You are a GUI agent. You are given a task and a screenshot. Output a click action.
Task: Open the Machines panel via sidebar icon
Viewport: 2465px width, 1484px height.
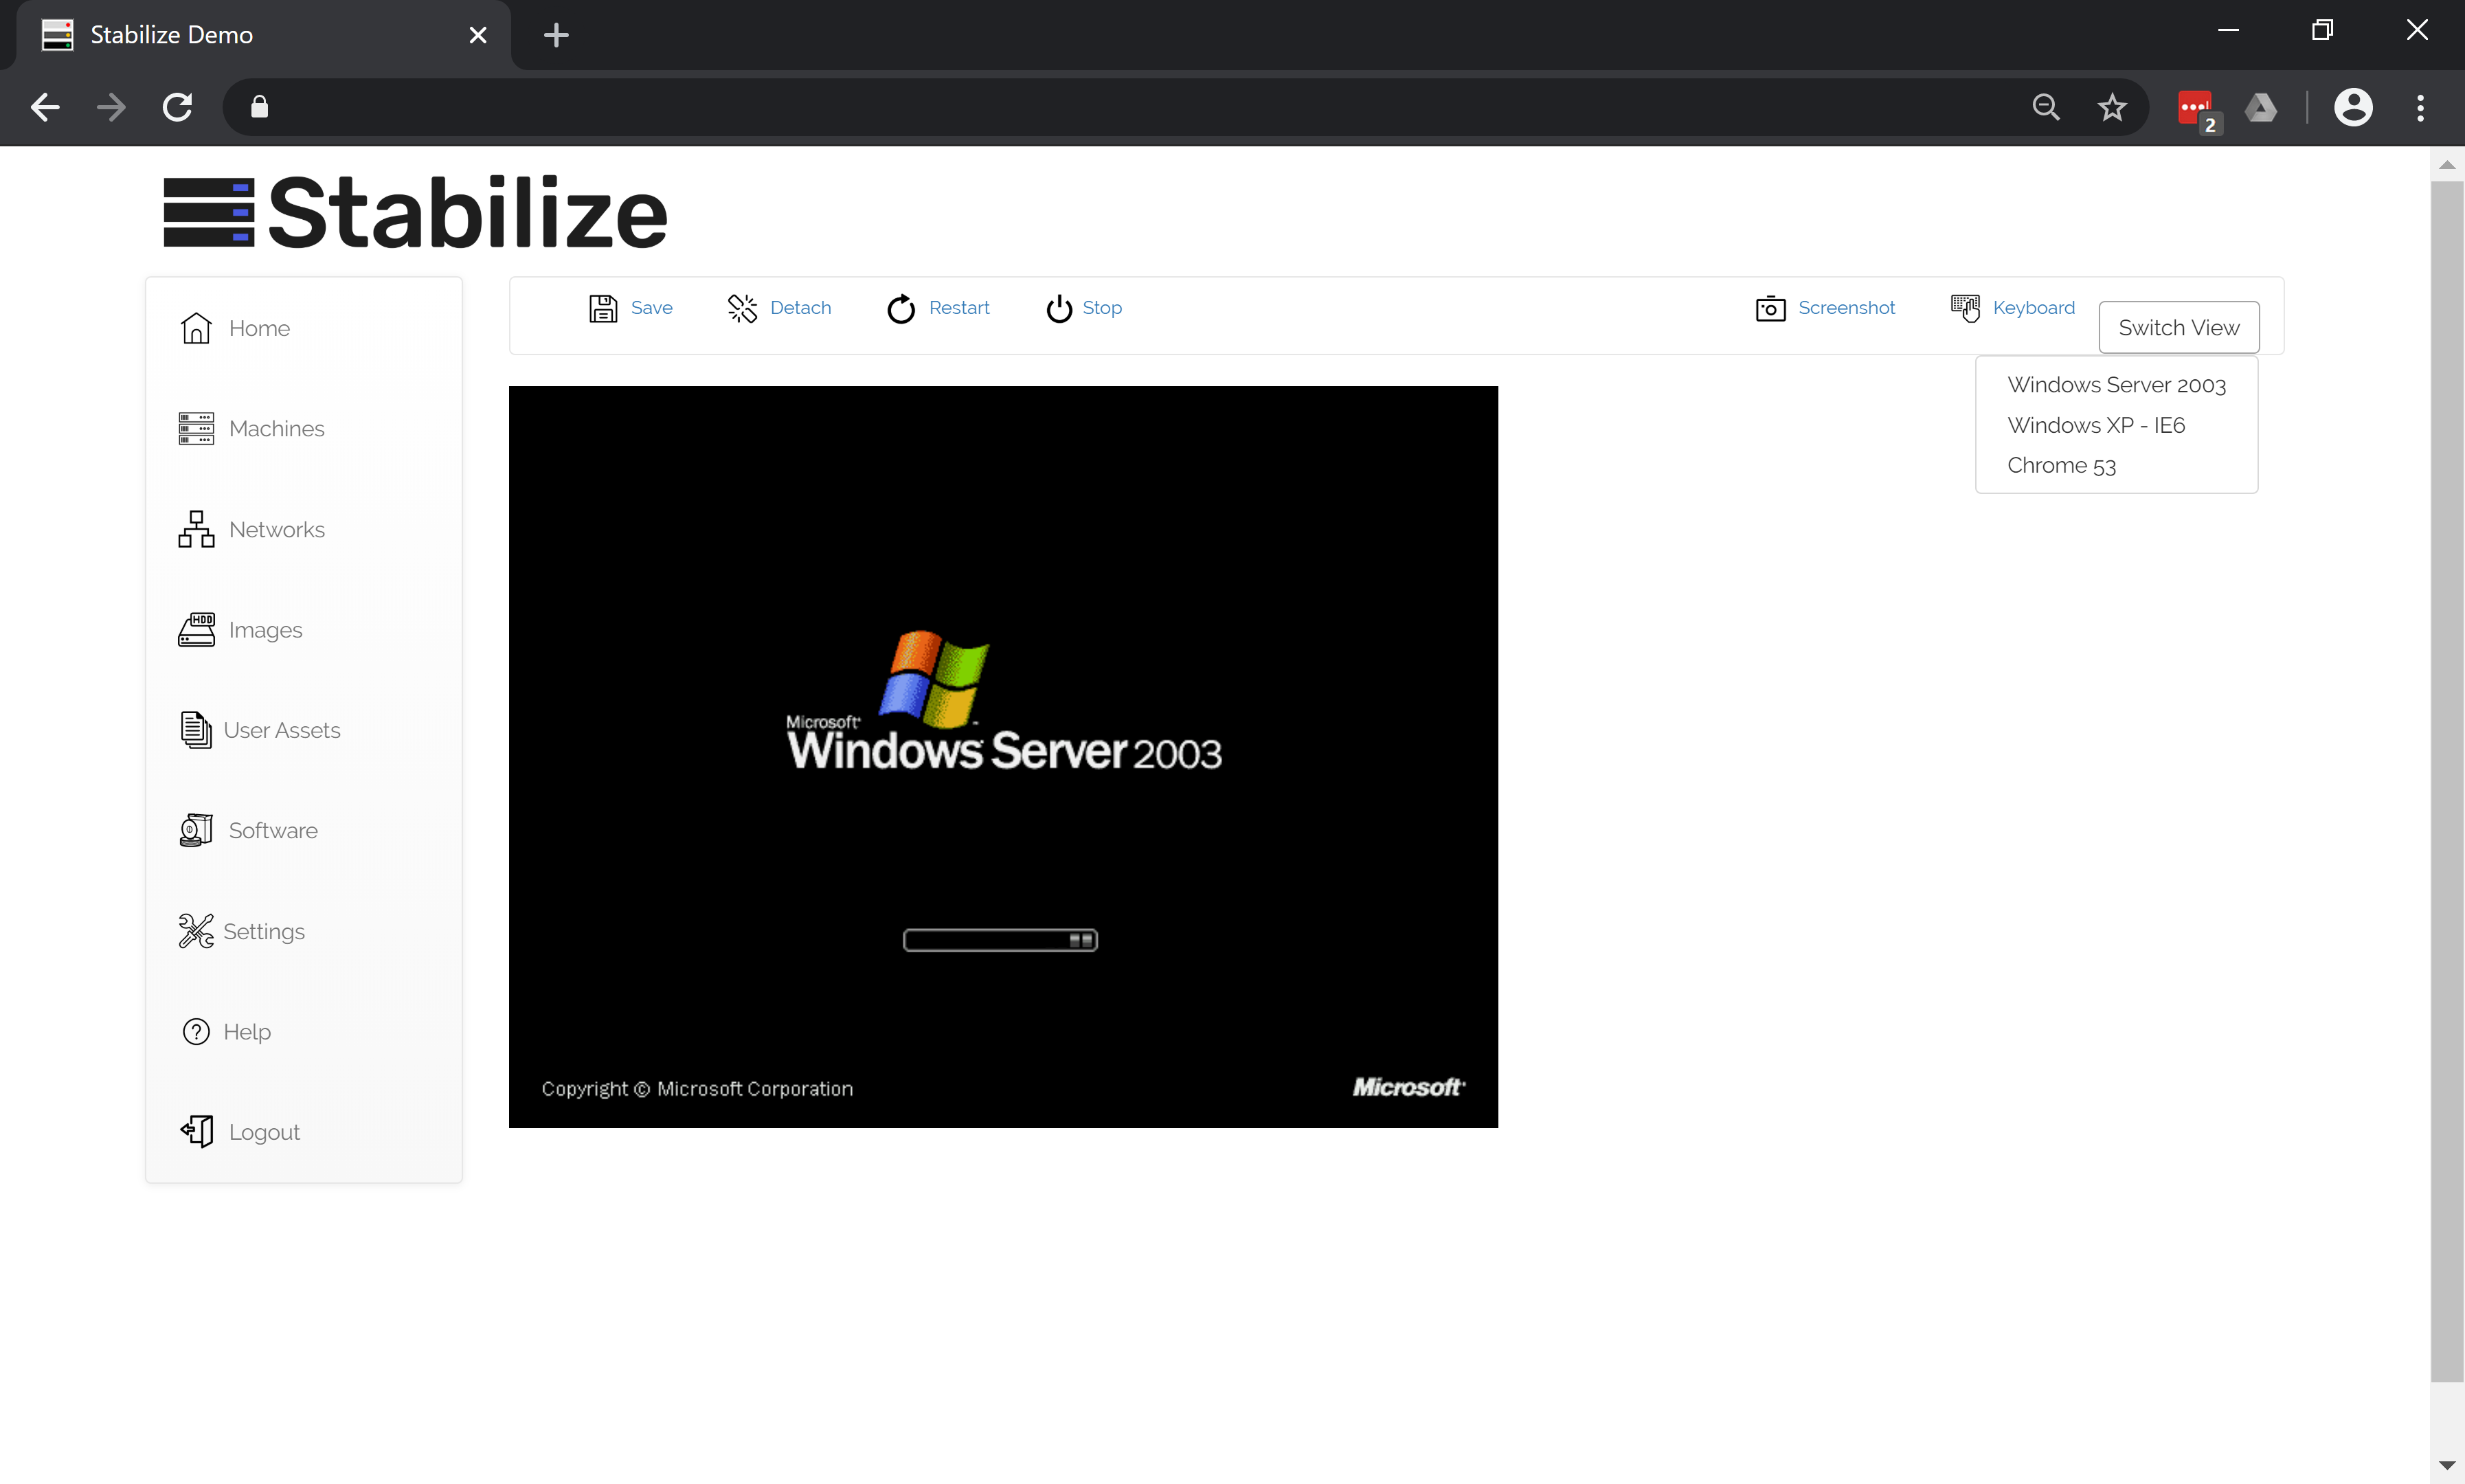click(x=196, y=428)
